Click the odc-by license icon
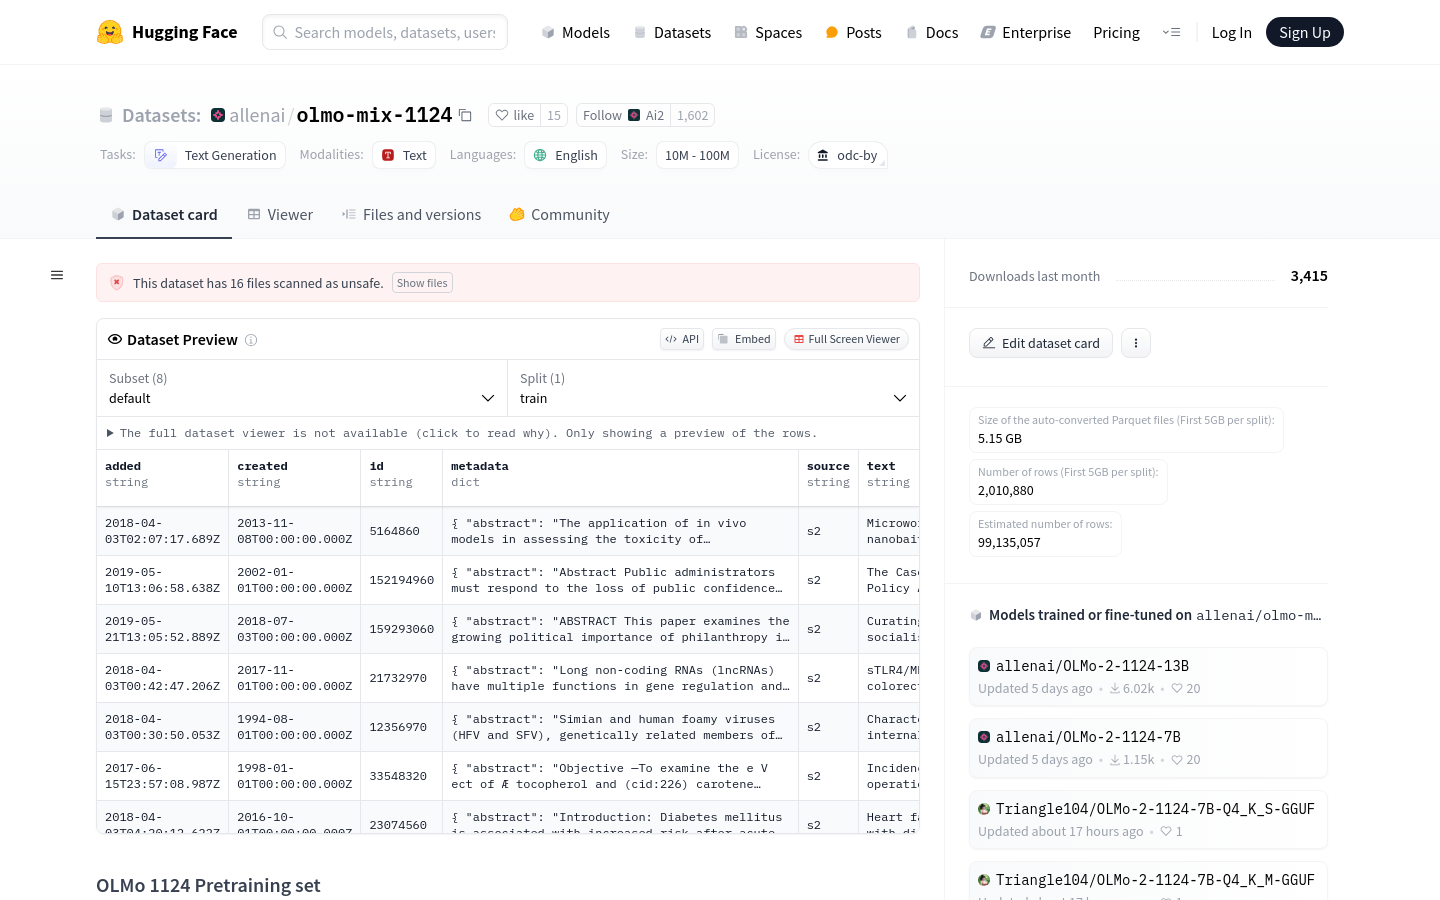Image resolution: width=1440 pixels, height=900 pixels. point(823,155)
